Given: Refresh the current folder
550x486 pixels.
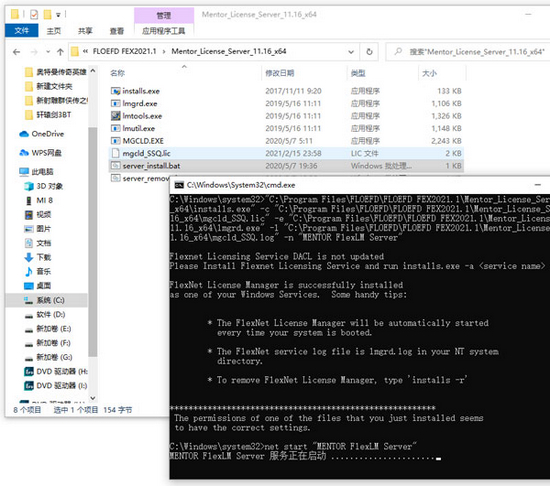Looking at the screenshot, I should pos(369,52).
